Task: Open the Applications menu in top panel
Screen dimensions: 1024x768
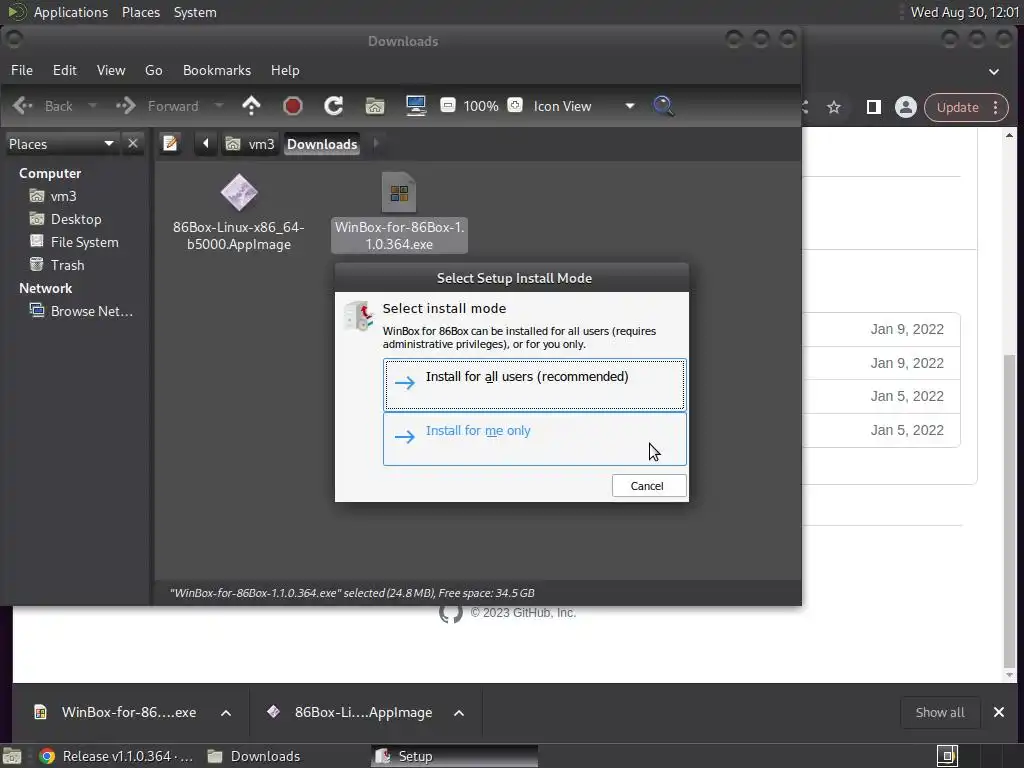Action: pyautogui.click(x=71, y=12)
